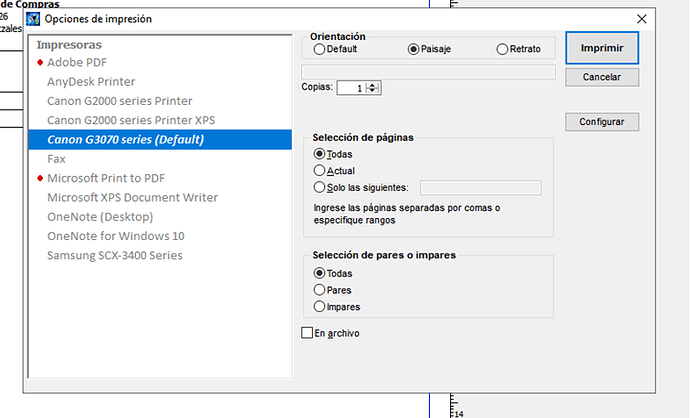690x418 pixels.
Task: Choose AnyDesk Printer from the list
Action: pos(91,82)
